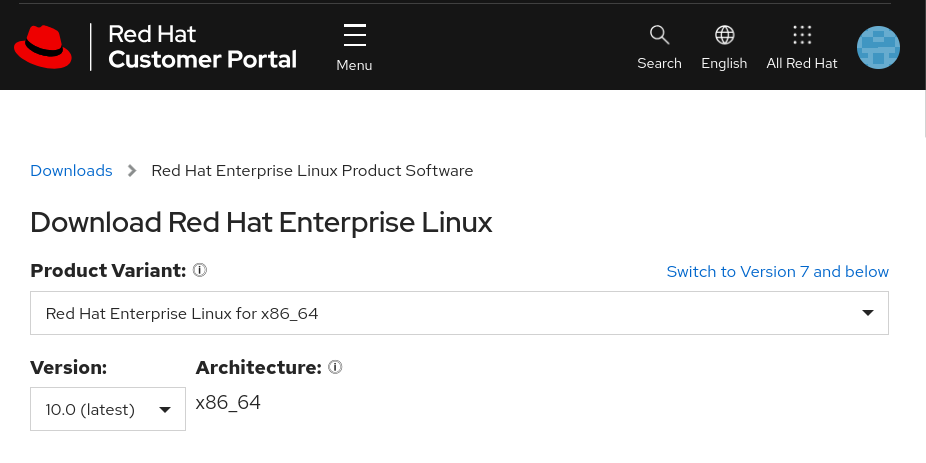Click the x86_64 architecture value
Image resolution: width=926 pixels, height=463 pixels.
[228, 403]
